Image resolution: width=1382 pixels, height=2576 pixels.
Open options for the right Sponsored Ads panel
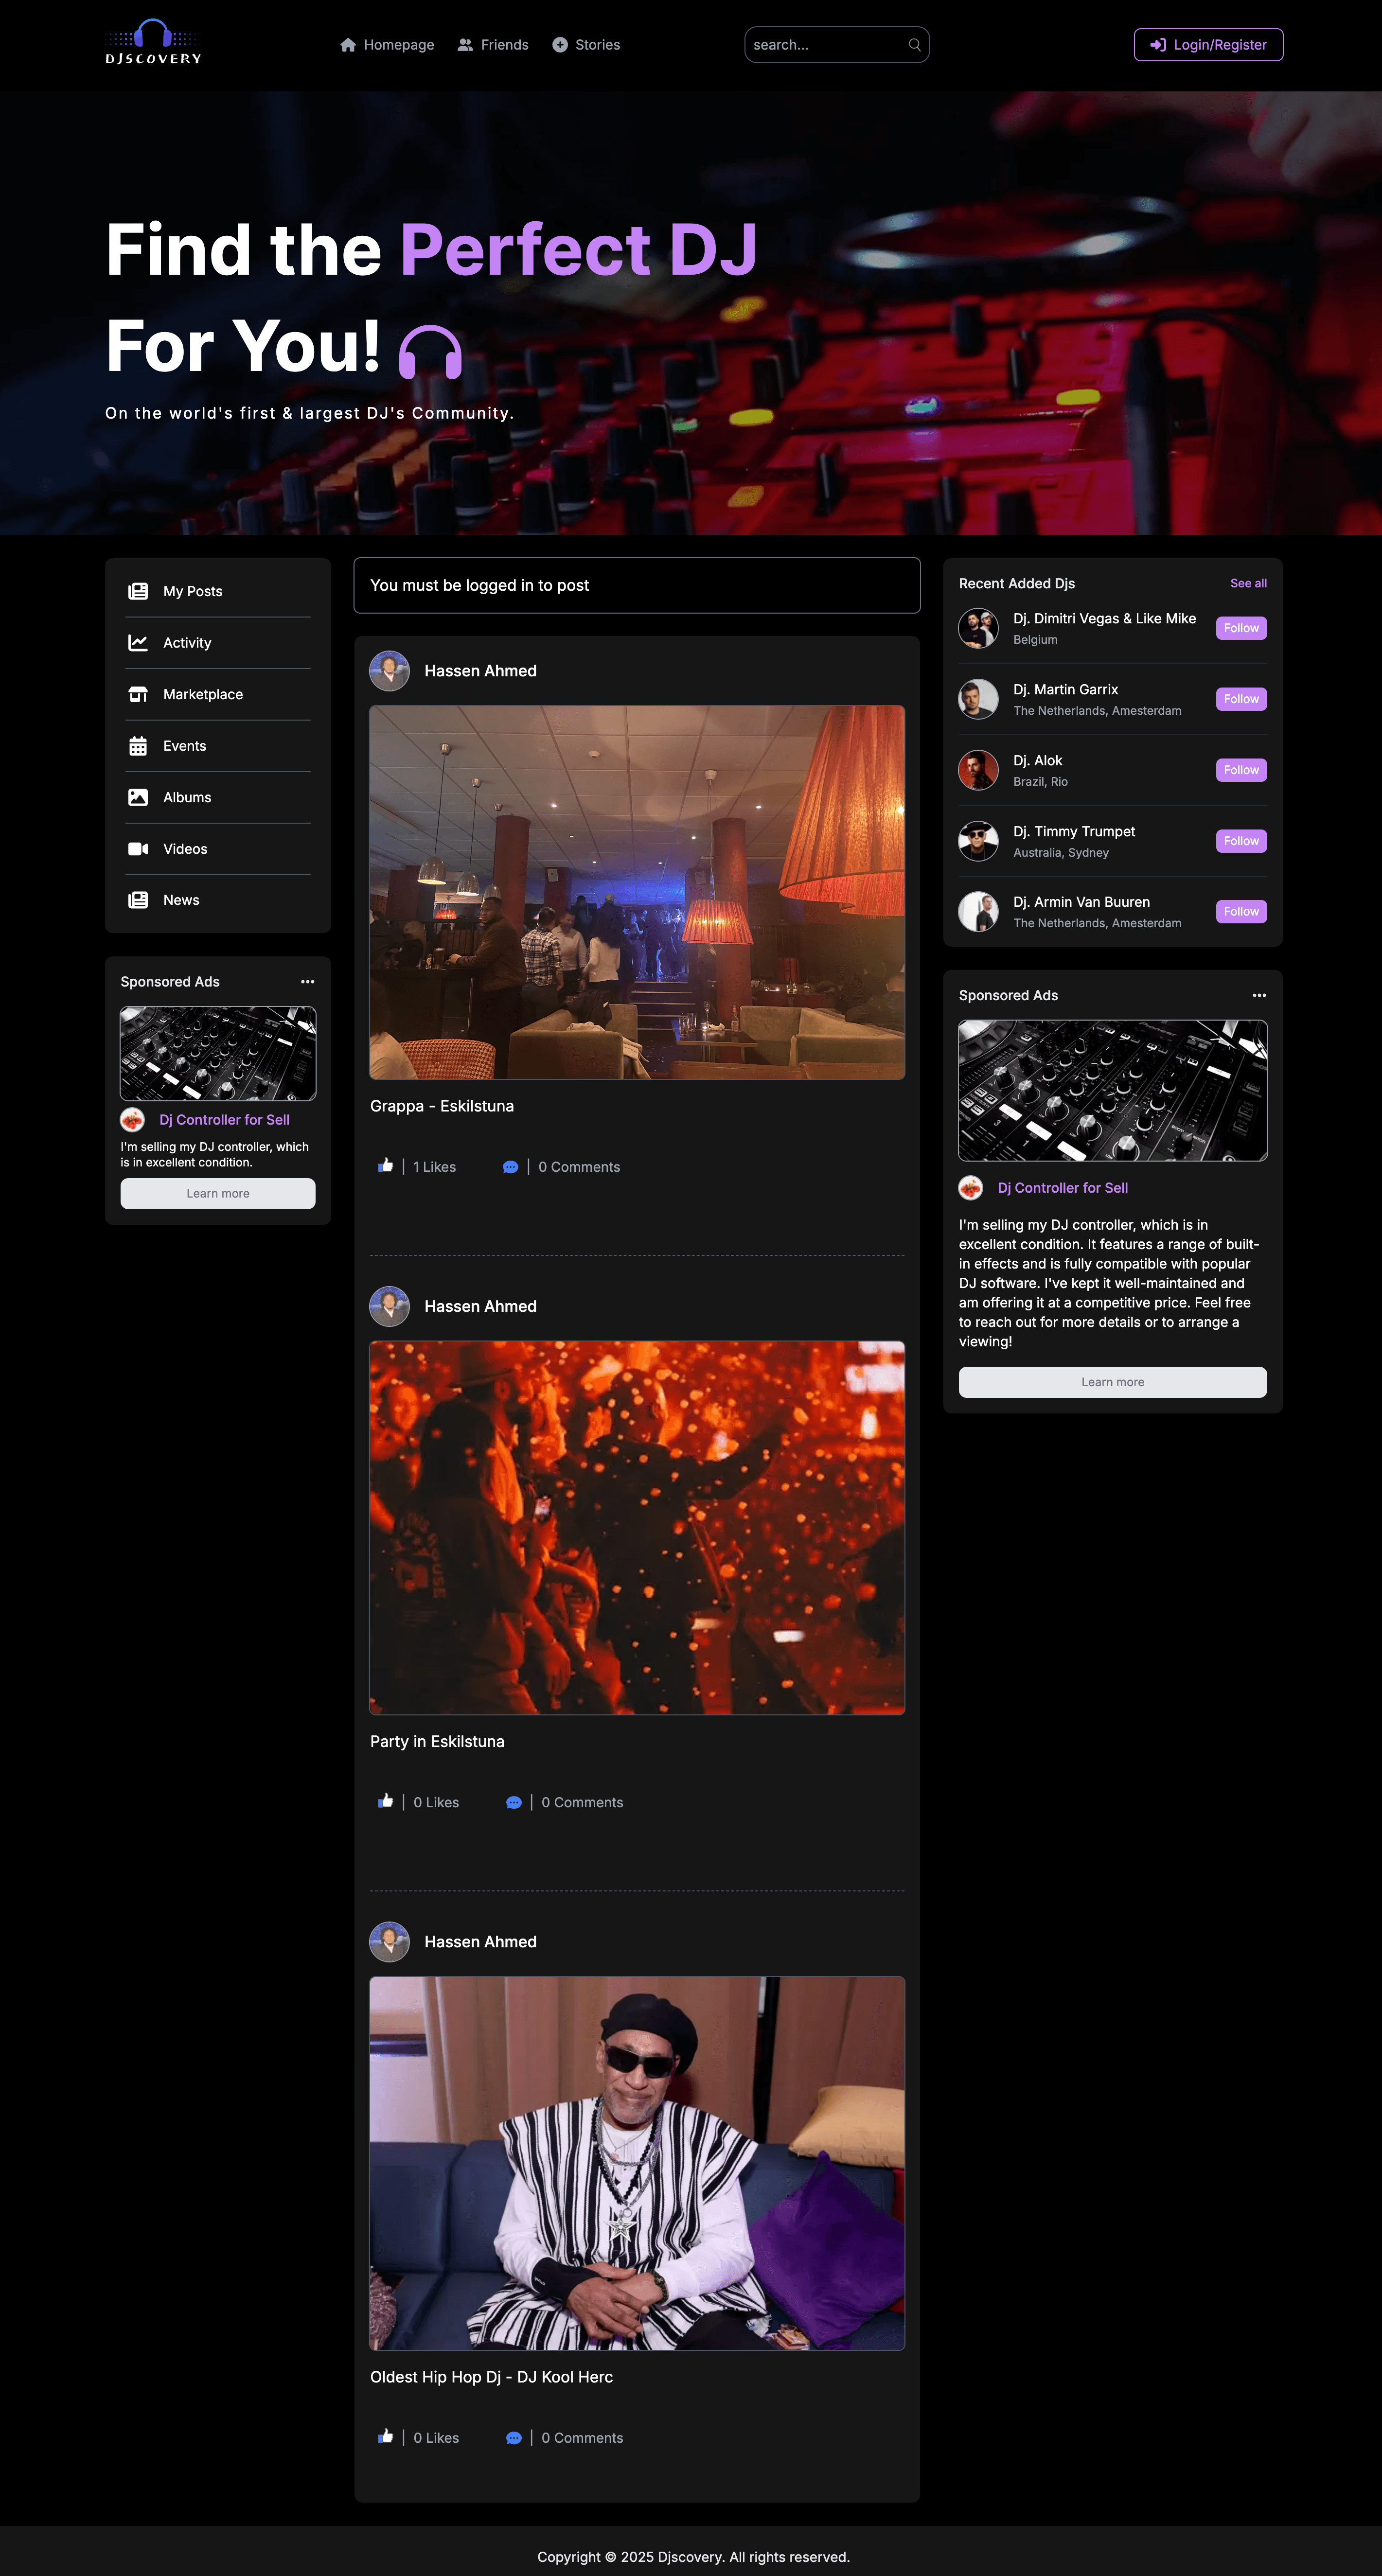(x=1259, y=995)
